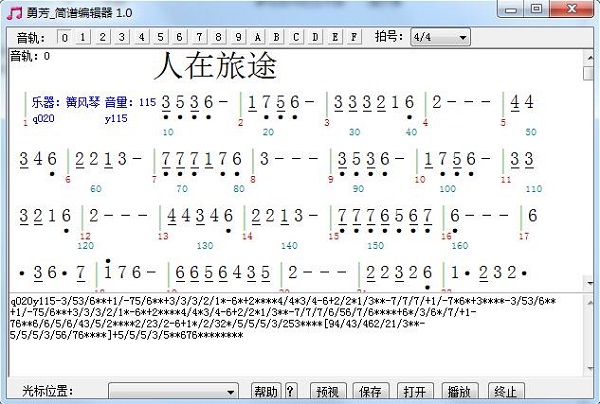Click the instrument label 乐器: 簧风琴
Viewport: 600px width, 404px height.
[65, 103]
